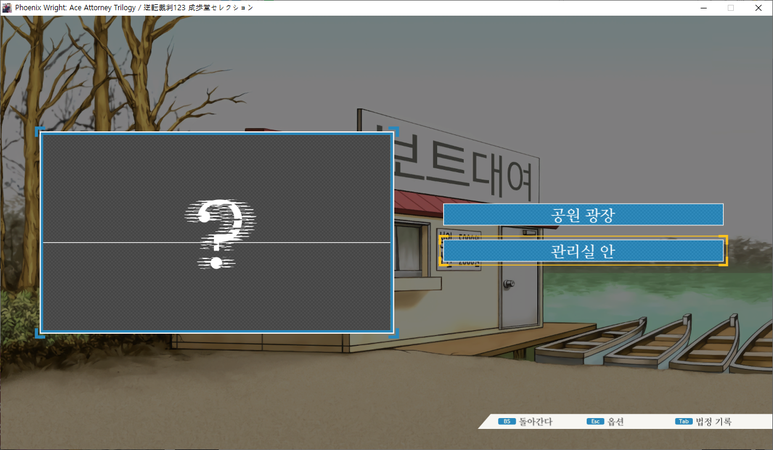Click the BS 돌아간다 back button
773x450 pixels.
click(x=526, y=421)
